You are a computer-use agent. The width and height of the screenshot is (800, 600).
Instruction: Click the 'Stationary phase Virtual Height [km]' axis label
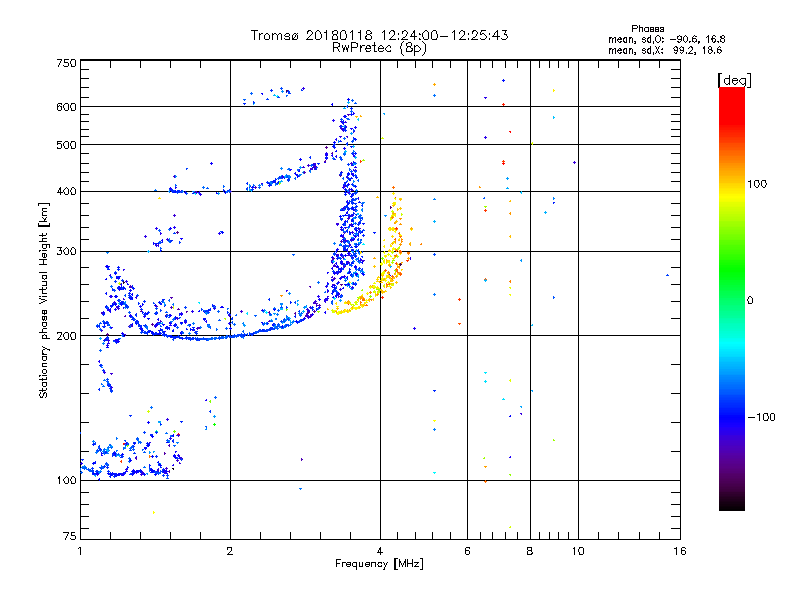pyautogui.click(x=44, y=300)
